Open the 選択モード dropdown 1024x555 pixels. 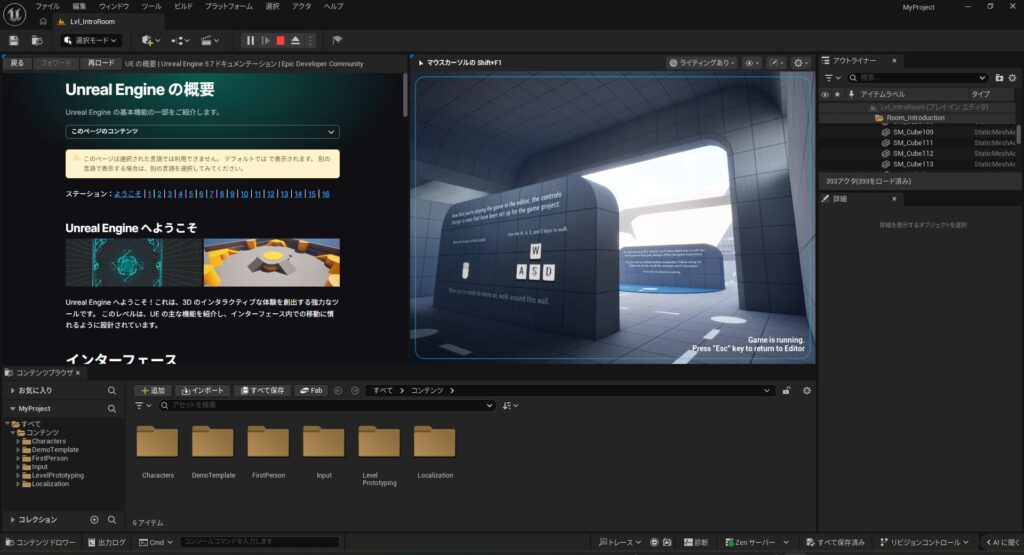(91, 40)
